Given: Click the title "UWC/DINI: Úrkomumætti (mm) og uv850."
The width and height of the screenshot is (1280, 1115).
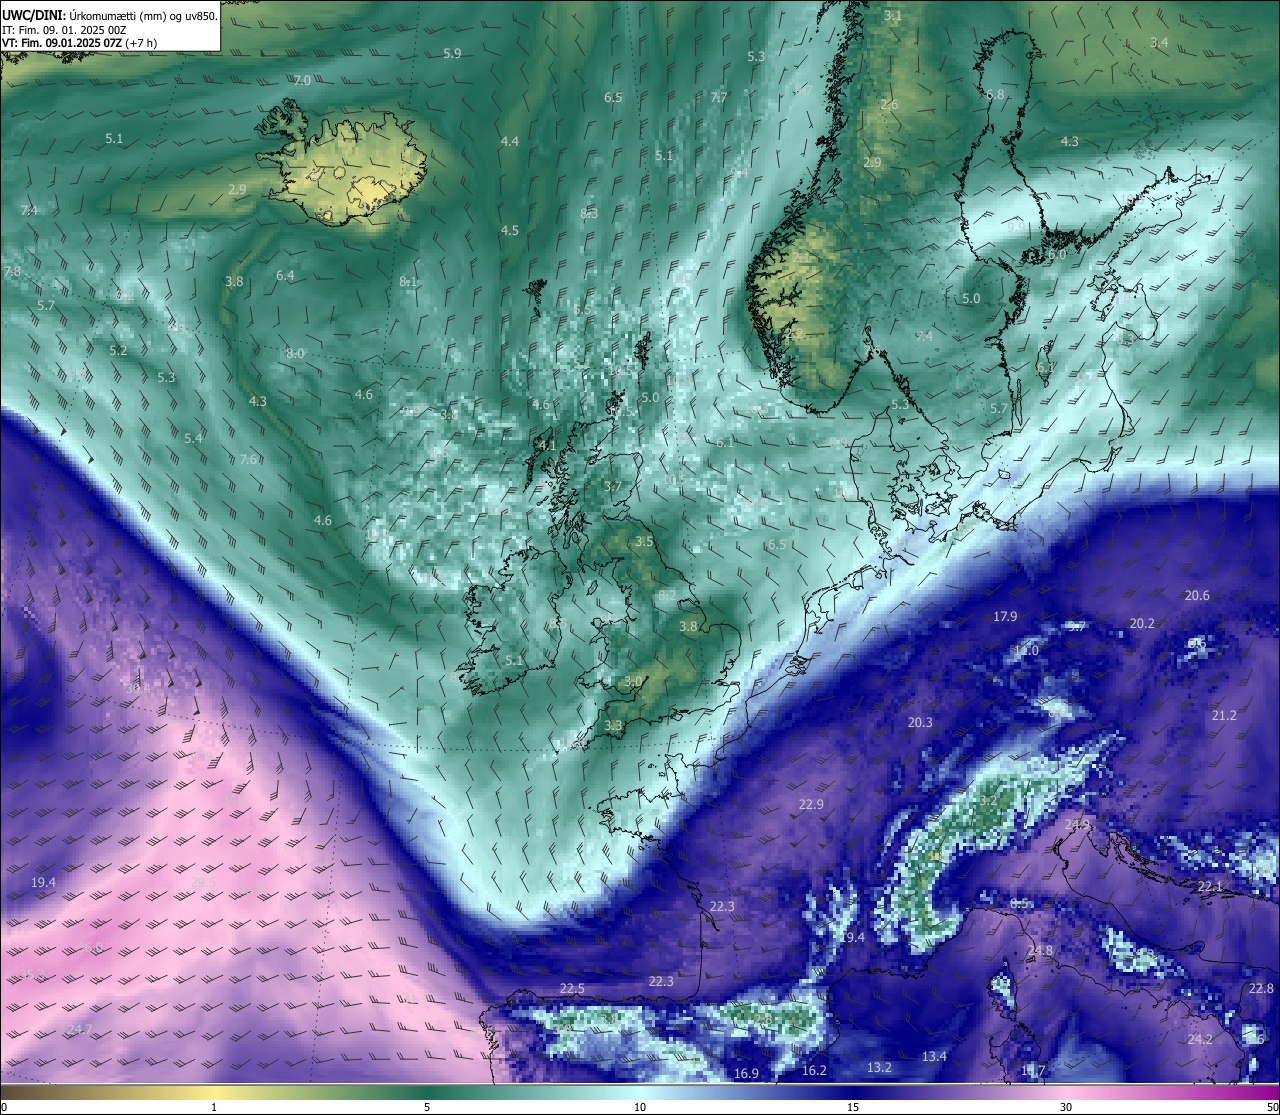Looking at the screenshot, I should [110, 15].
